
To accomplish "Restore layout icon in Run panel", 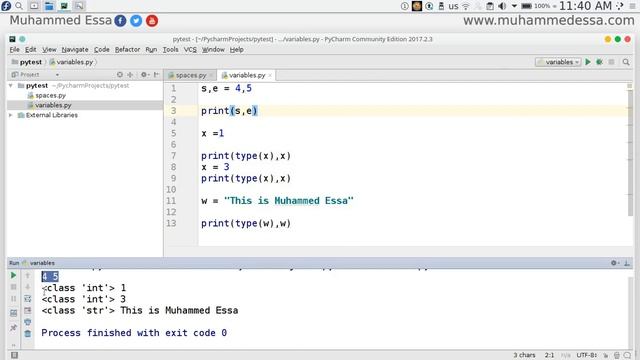I will 13,313.
